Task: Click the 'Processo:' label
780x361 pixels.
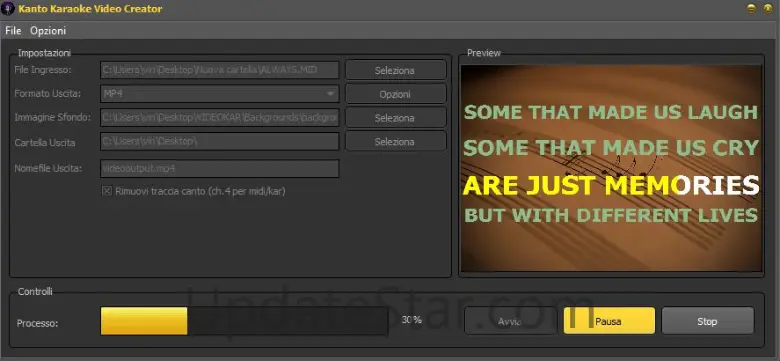Action: 37,323
